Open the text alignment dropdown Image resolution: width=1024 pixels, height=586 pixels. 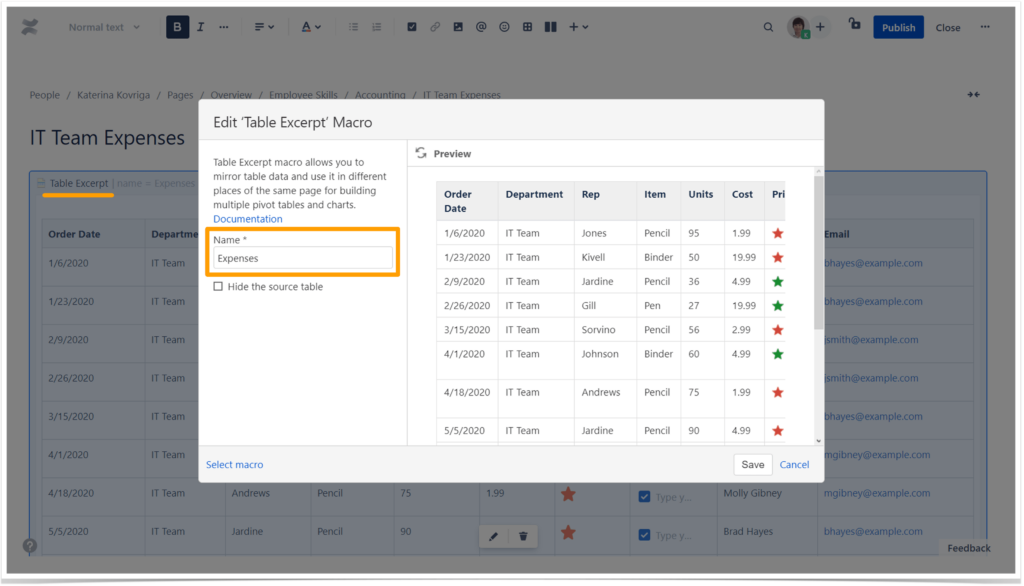click(x=262, y=27)
